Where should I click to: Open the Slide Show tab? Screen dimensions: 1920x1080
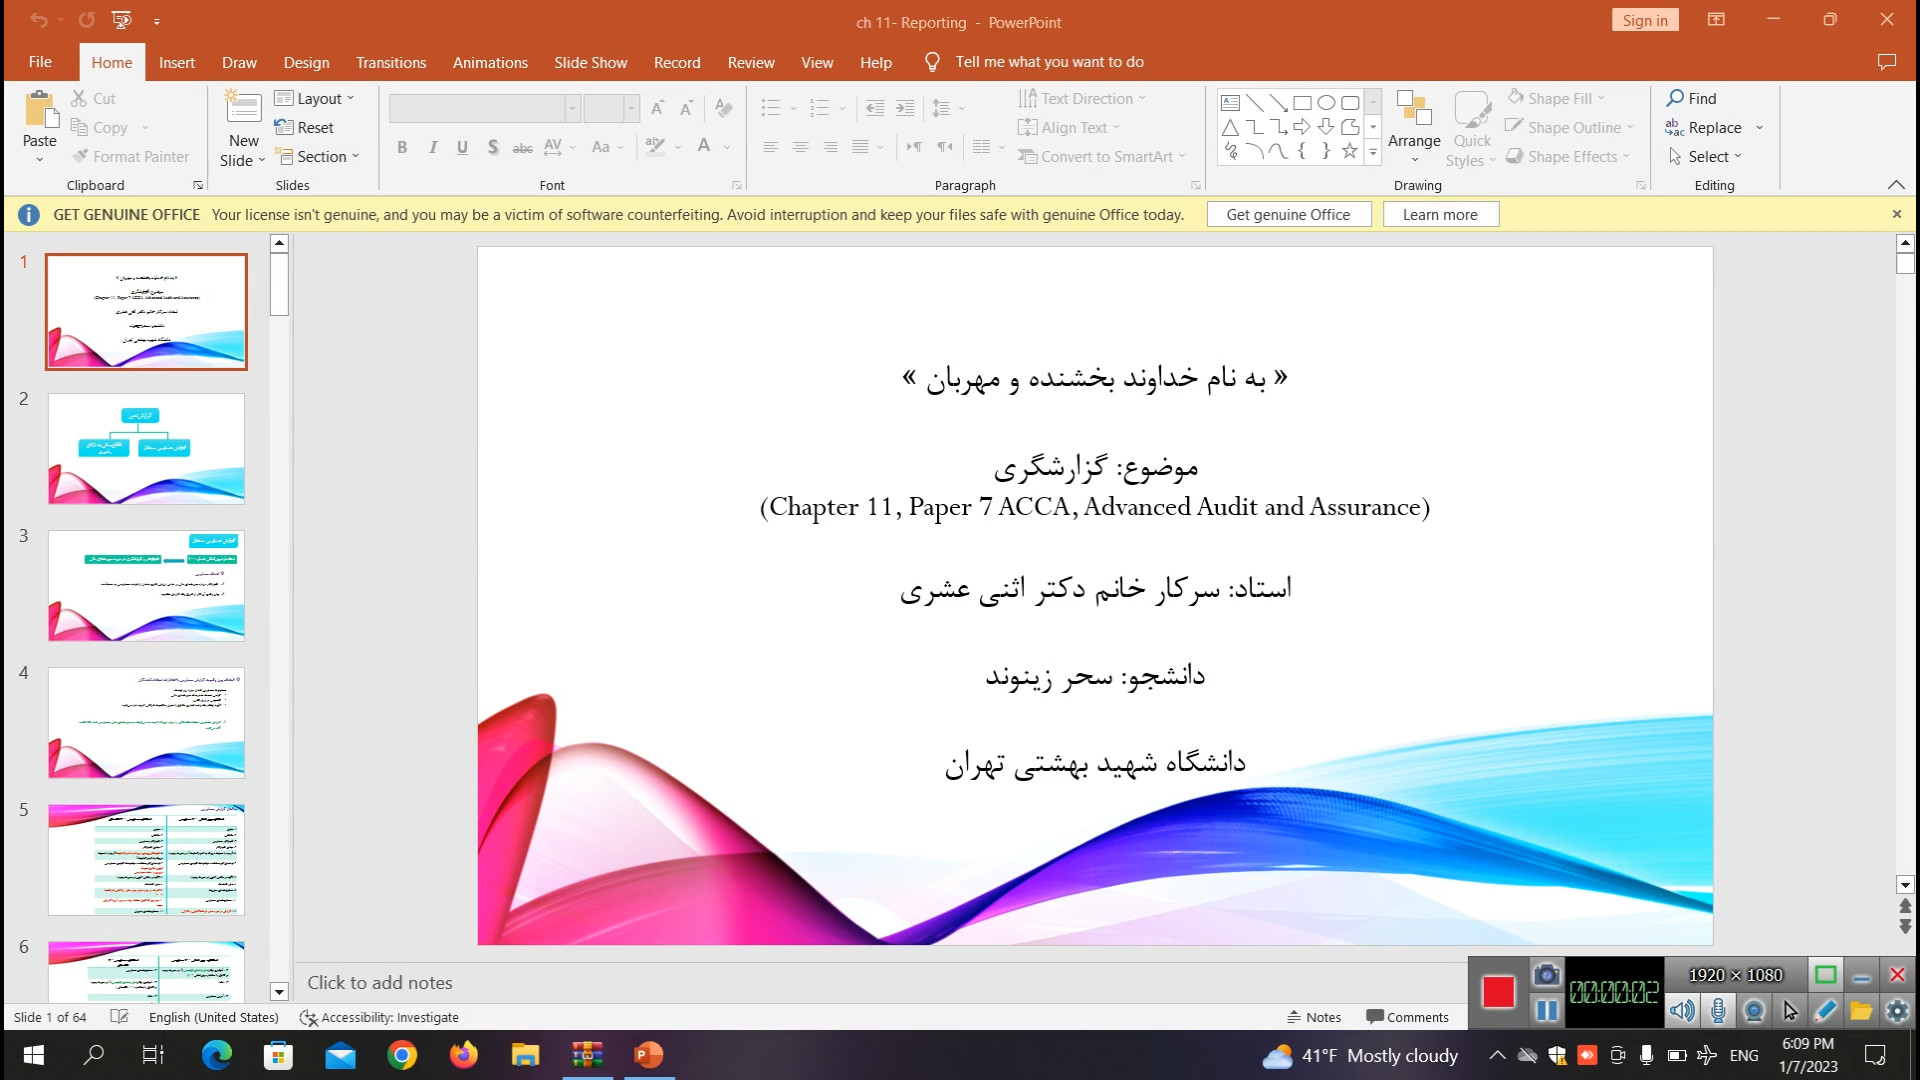tap(590, 62)
